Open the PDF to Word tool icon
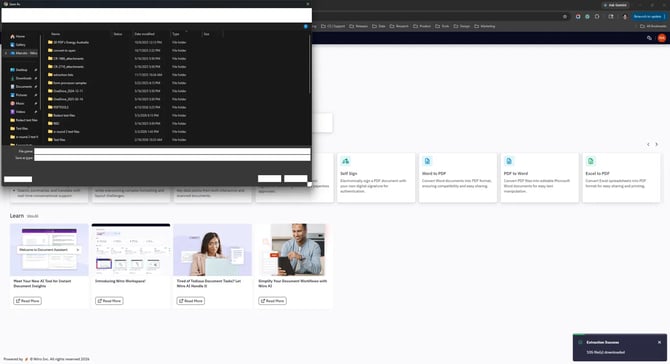This screenshot has width=670, height=364. click(508, 161)
